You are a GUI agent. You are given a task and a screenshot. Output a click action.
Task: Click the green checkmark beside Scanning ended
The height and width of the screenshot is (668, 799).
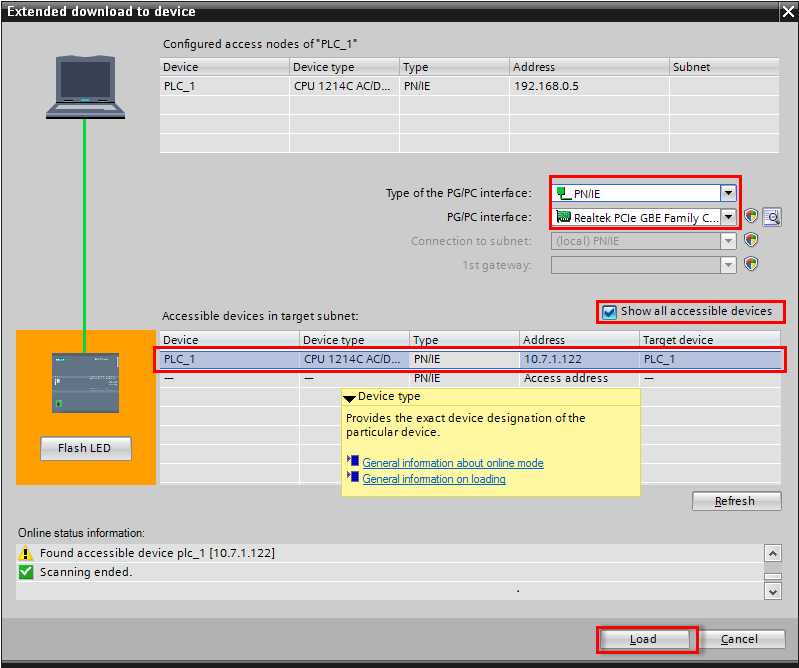[27, 572]
